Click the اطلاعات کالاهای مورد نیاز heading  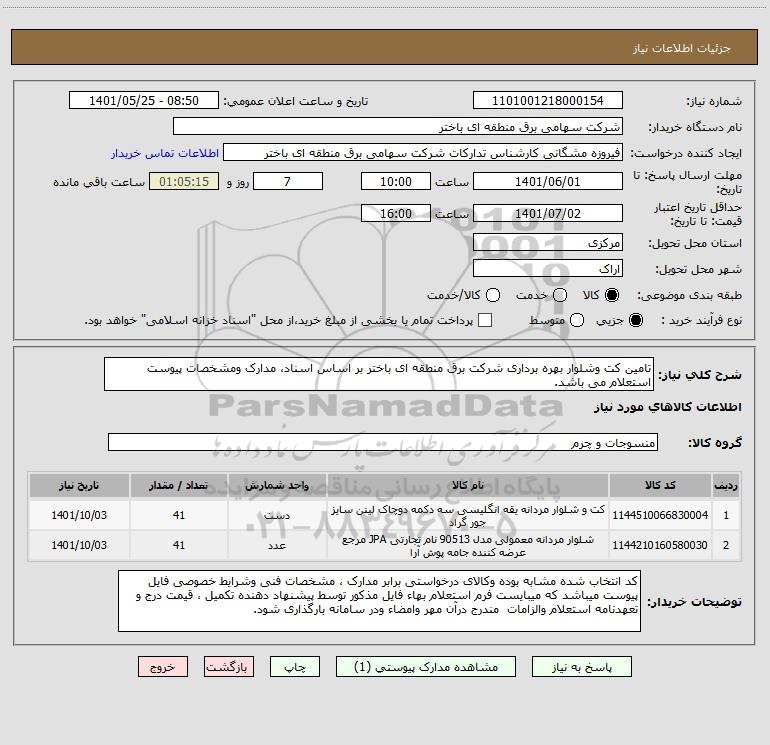(x=667, y=407)
